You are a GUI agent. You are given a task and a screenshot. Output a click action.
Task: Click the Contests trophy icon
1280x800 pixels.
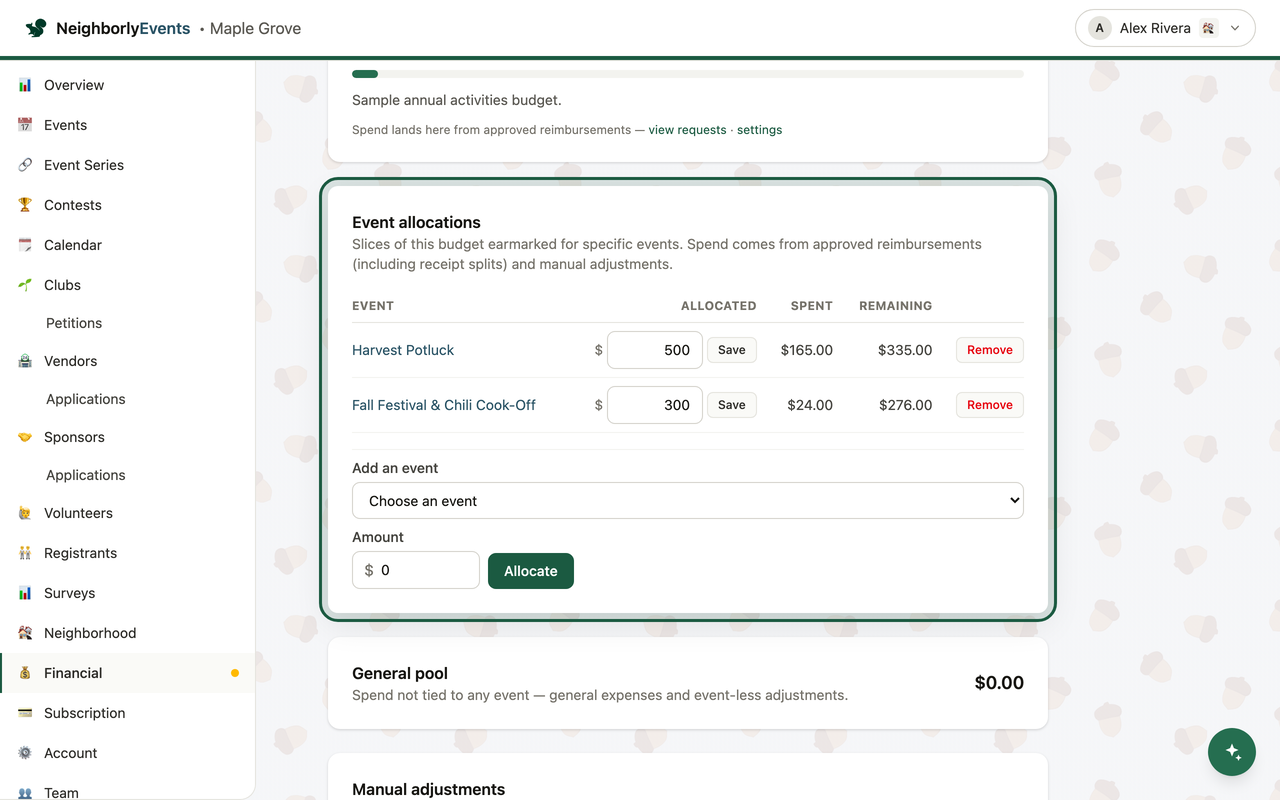(25, 205)
